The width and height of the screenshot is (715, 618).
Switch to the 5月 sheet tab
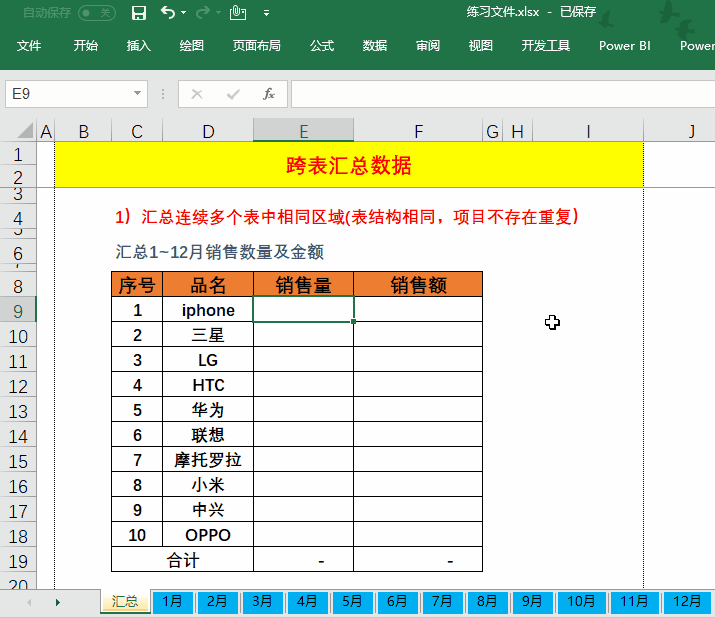pos(352,602)
